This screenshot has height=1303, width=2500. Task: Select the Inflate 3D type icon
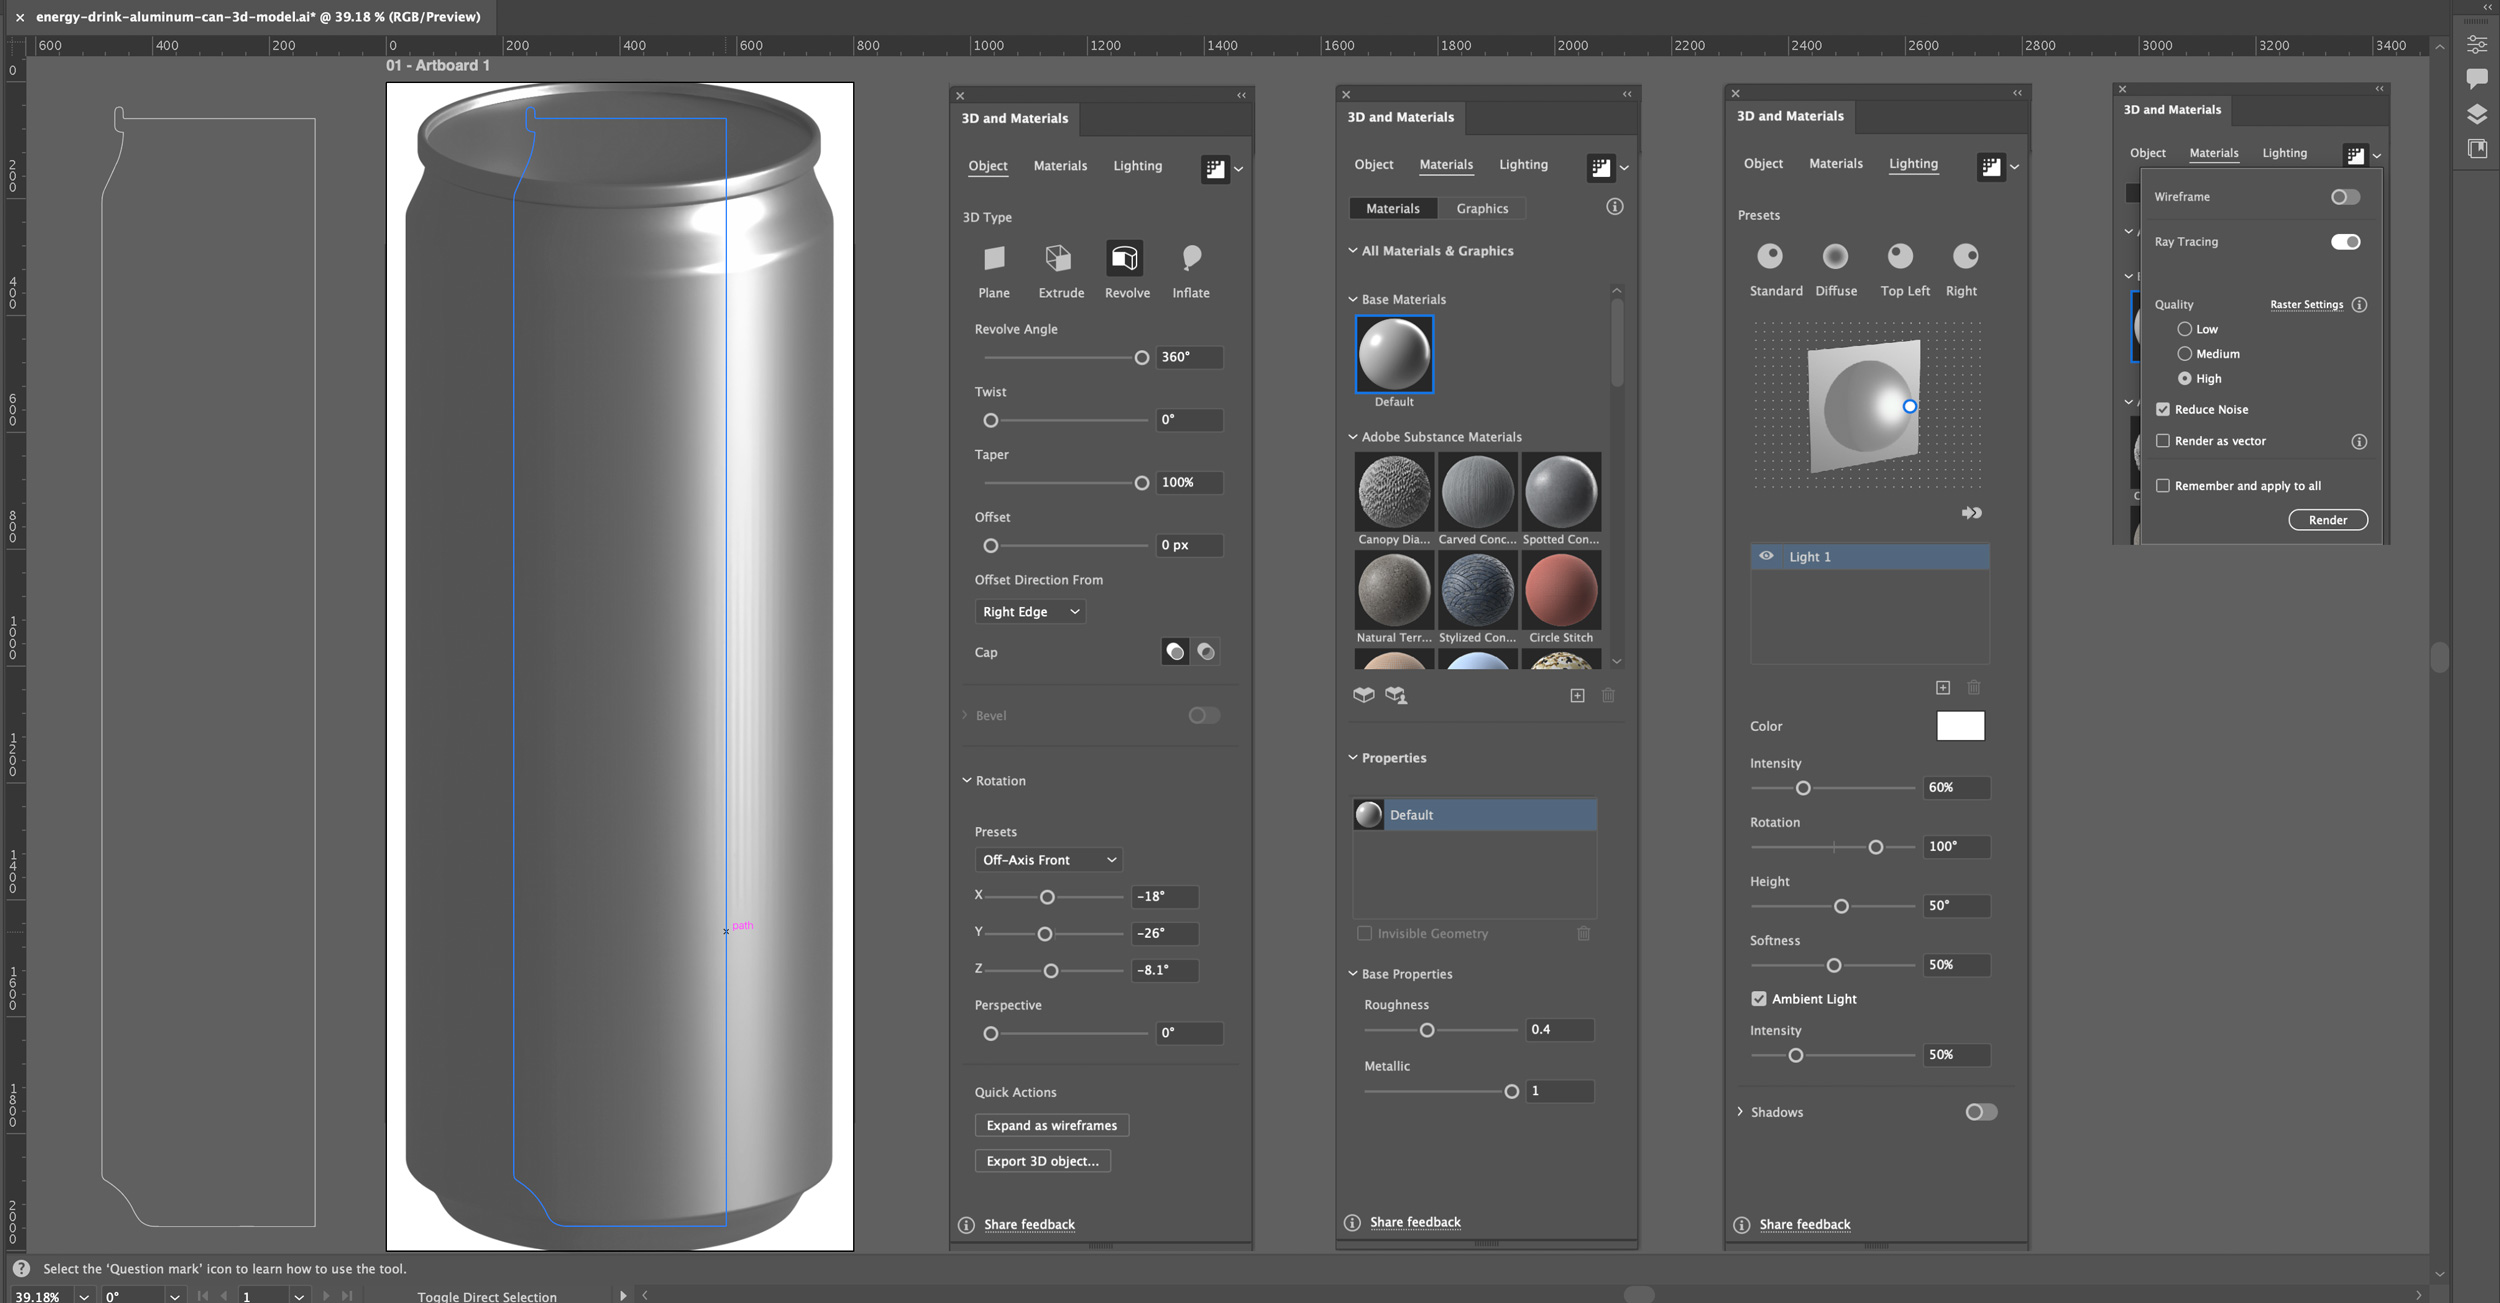1191,259
